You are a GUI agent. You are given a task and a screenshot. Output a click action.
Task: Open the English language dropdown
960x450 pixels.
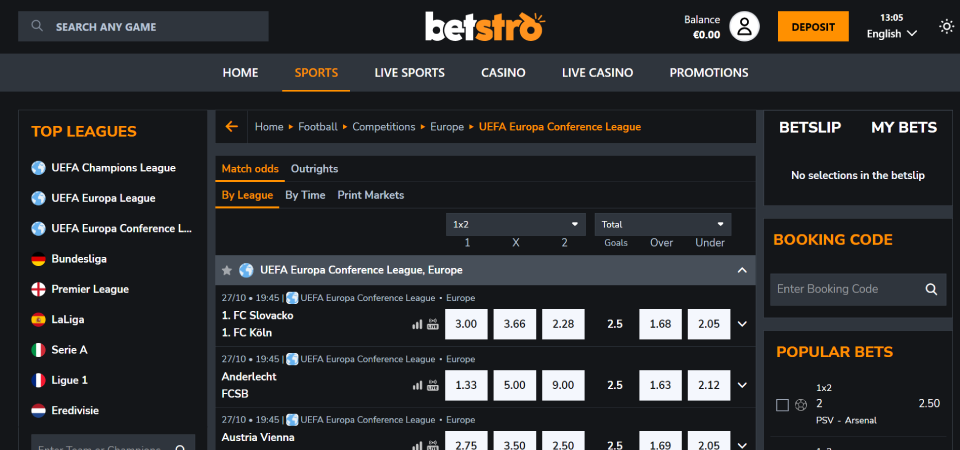891,34
